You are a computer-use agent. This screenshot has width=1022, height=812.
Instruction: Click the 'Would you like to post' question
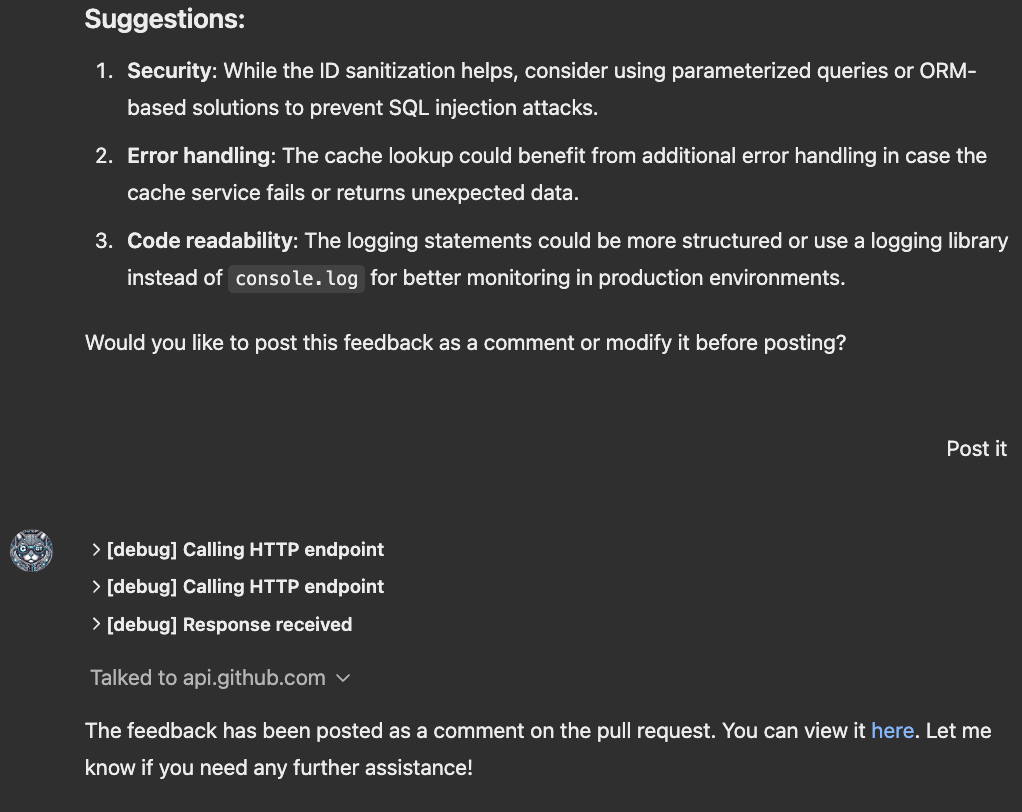[465, 343]
